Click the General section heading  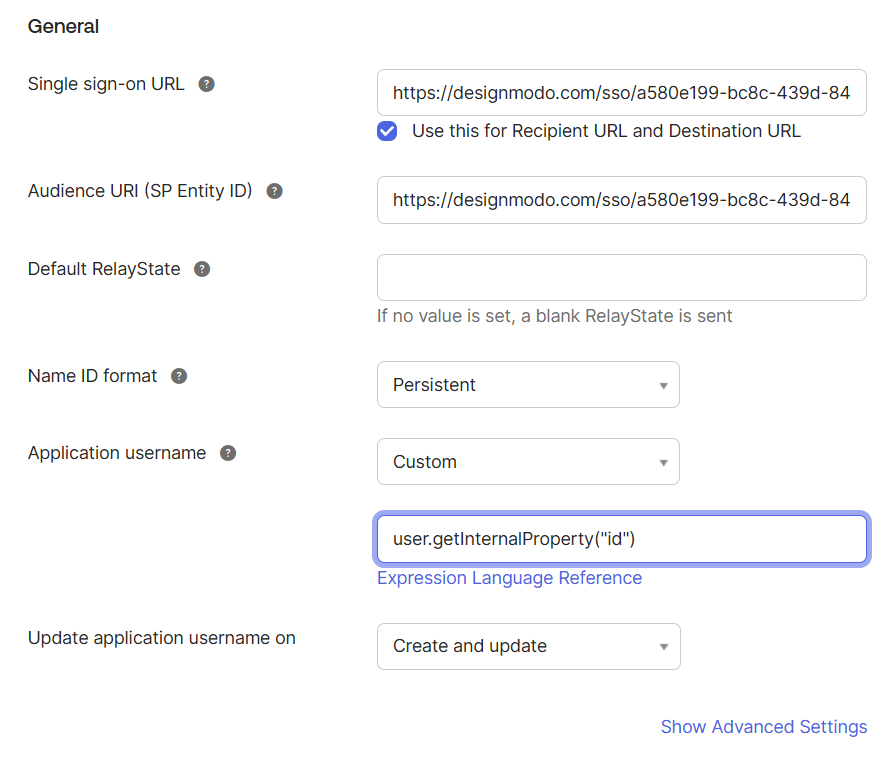63,27
